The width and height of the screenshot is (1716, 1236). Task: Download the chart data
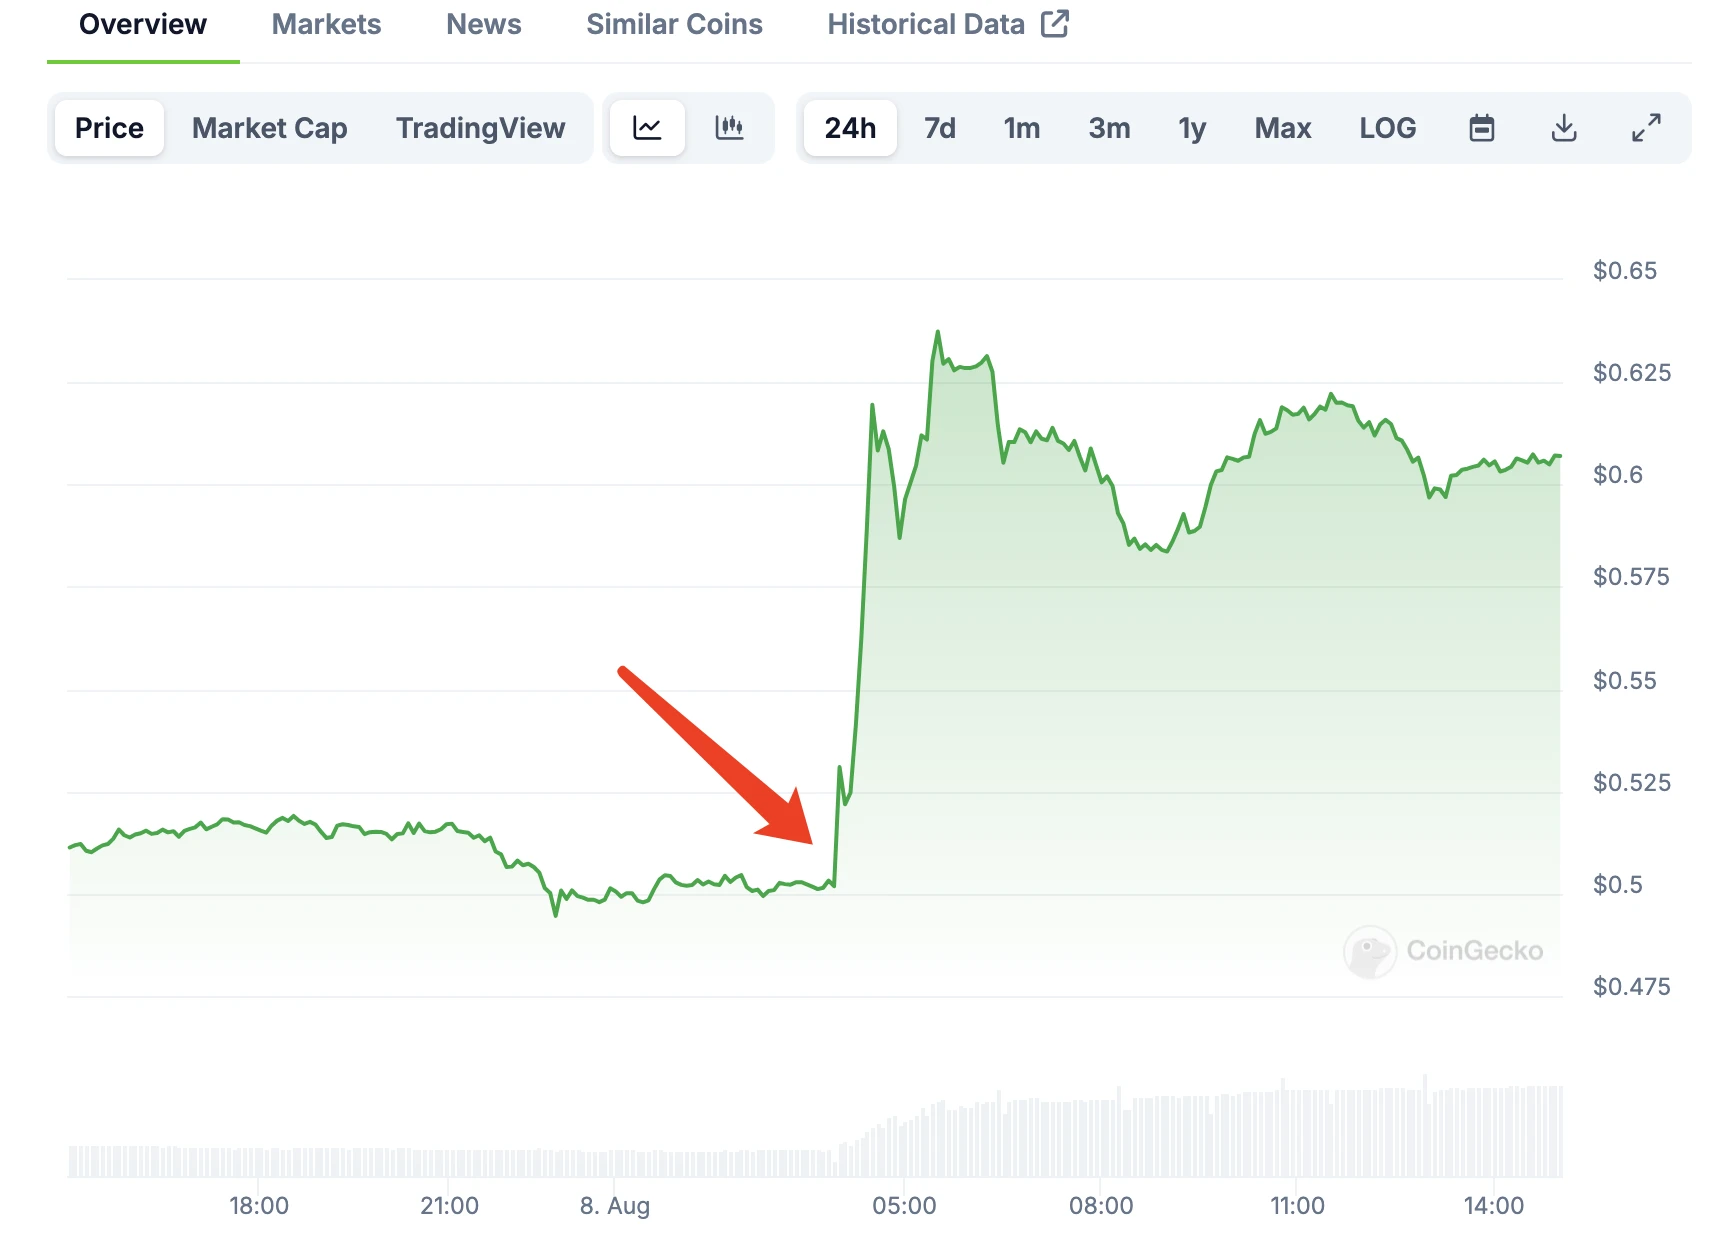click(x=1564, y=128)
